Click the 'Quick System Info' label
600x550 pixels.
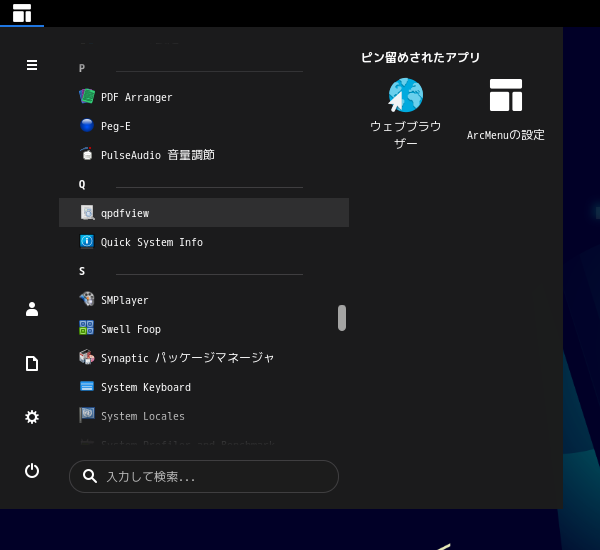click(152, 242)
